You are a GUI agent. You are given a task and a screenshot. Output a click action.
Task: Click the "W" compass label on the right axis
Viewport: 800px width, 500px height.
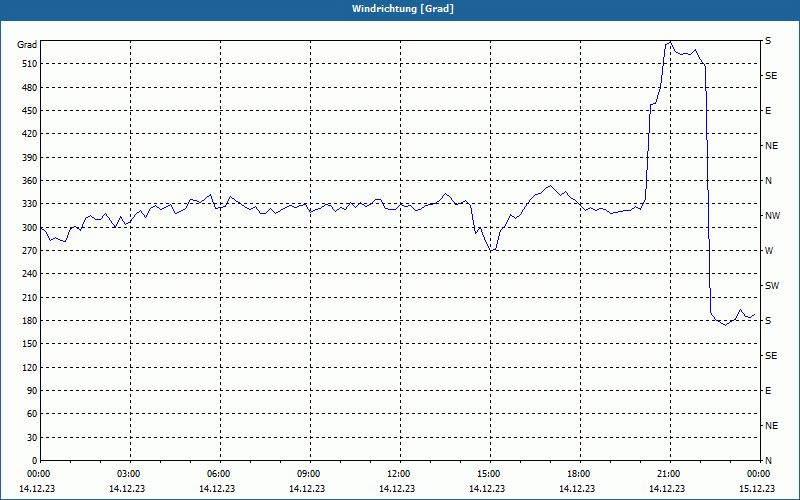click(x=769, y=251)
